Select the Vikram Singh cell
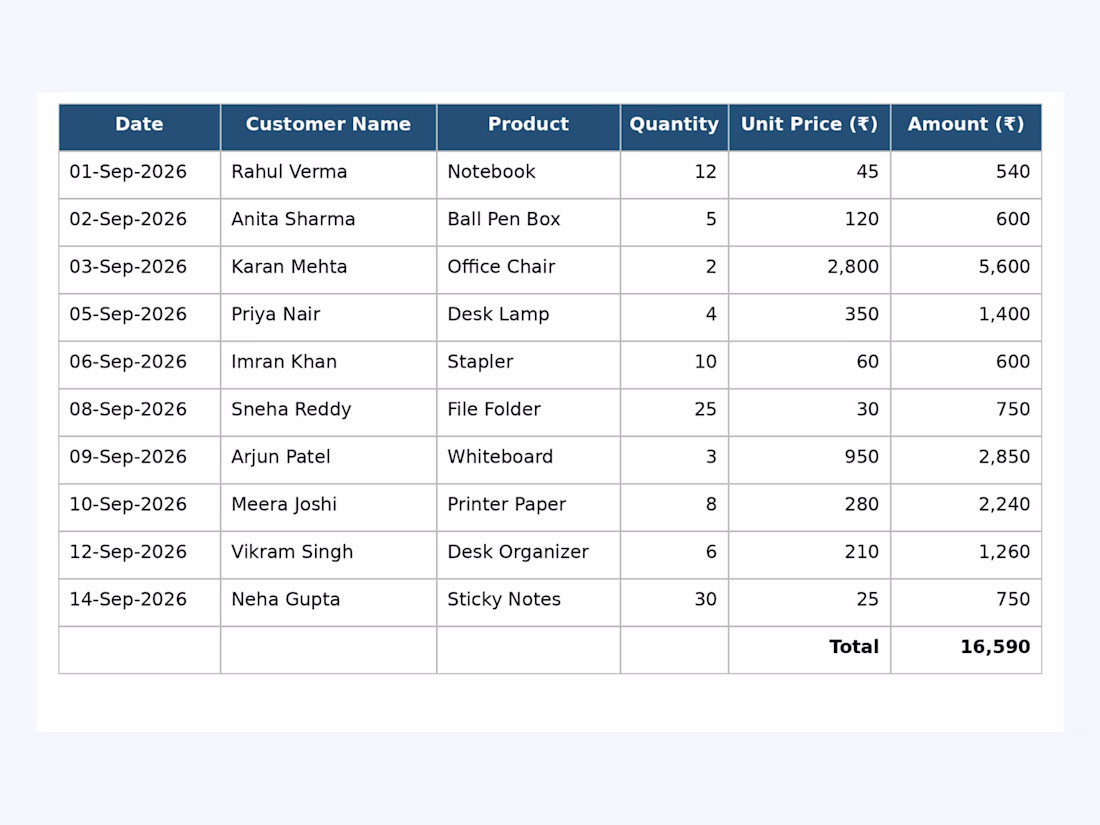Screen dimensions: 1100x825 coord(328,556)
